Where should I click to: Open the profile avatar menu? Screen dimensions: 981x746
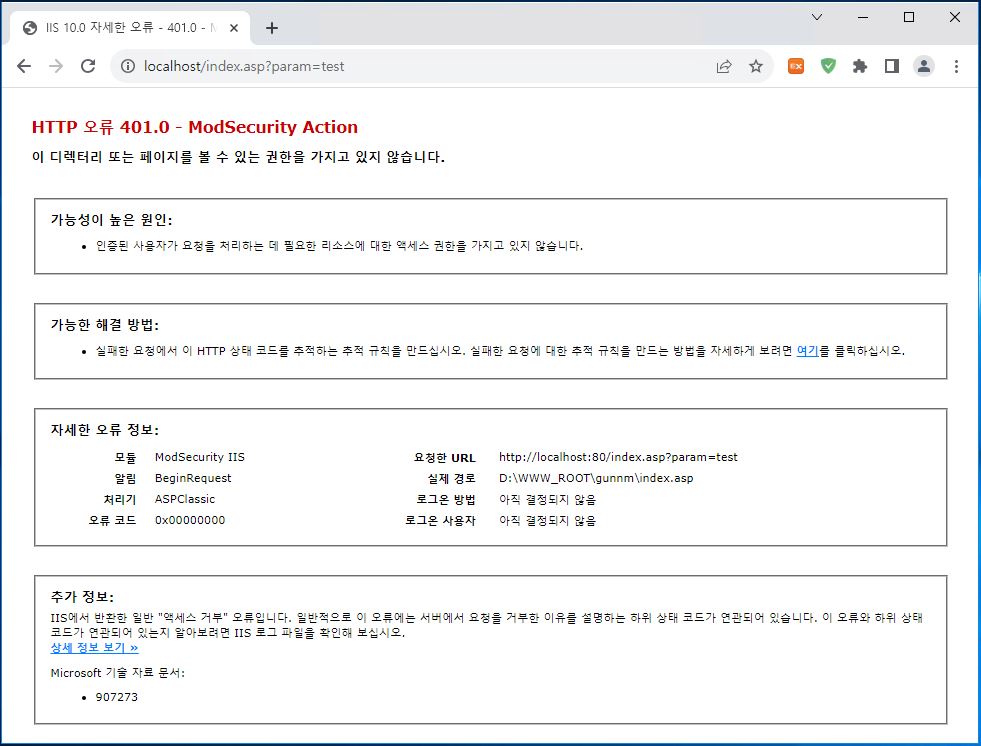923,66
